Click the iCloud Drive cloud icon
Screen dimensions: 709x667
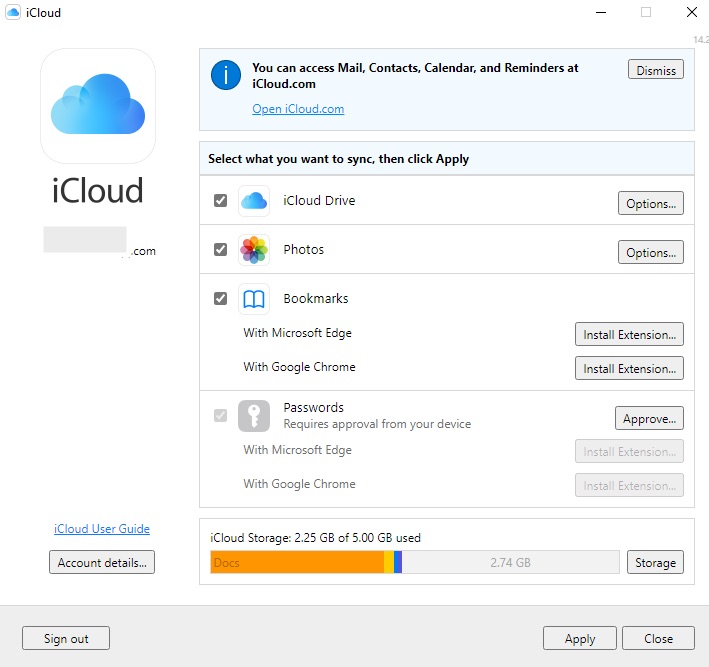pos(254,201)
